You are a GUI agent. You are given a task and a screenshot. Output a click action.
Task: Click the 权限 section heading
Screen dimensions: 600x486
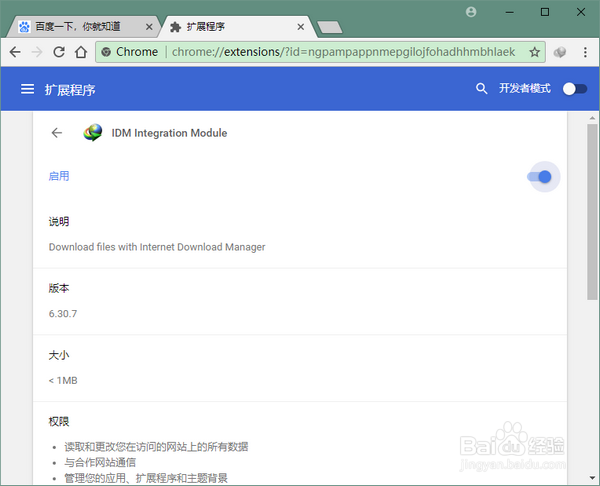59,421
